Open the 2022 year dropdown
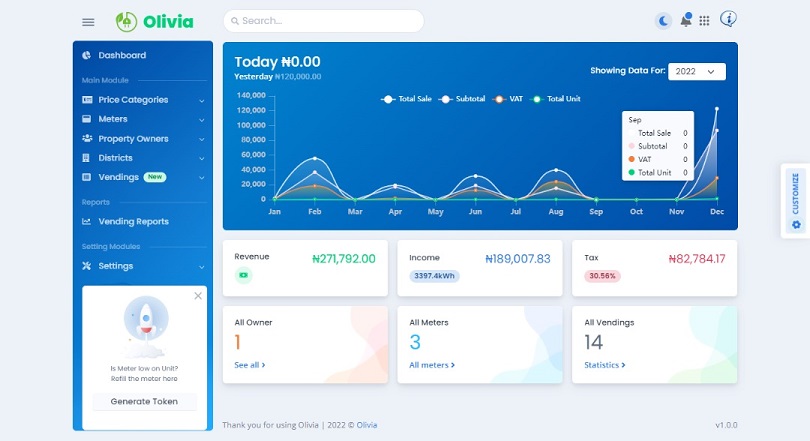810x441 pixels. tap(697, 72)
